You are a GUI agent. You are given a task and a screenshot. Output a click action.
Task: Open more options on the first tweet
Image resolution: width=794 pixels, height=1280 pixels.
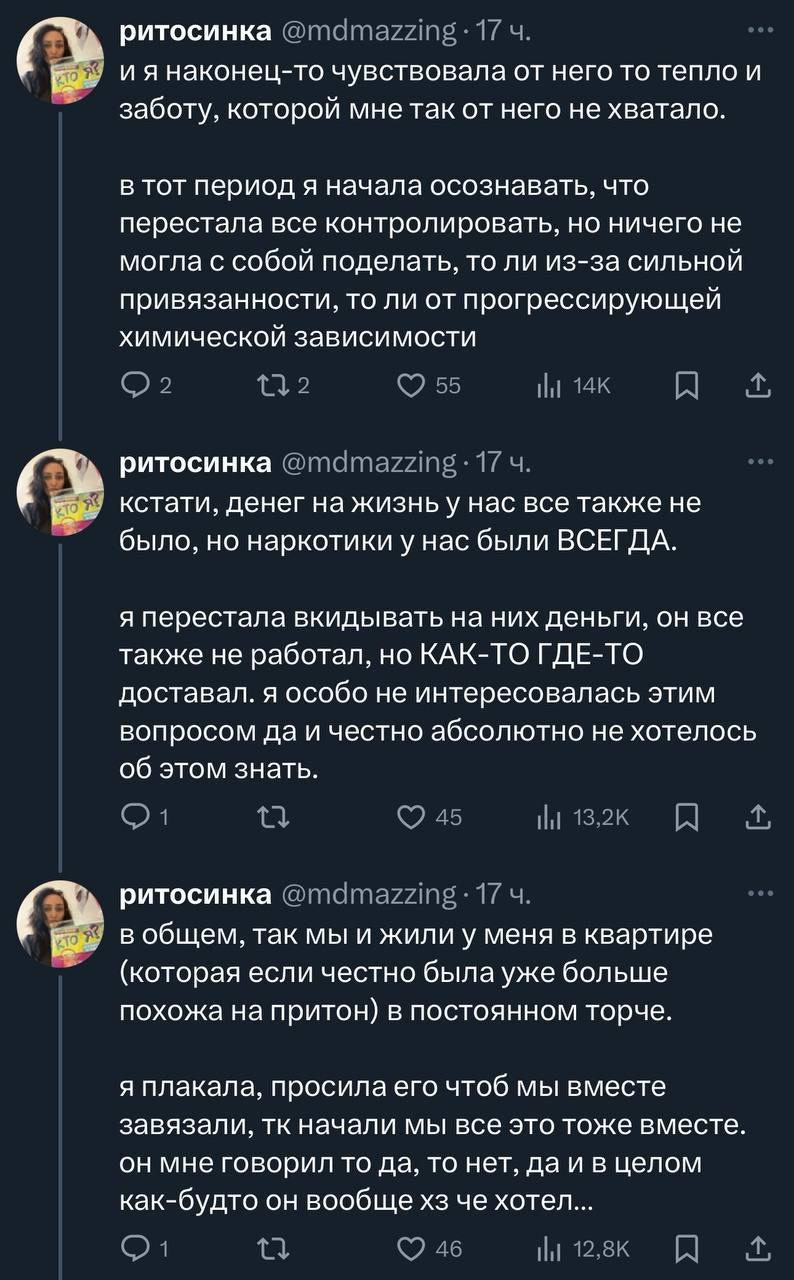tap(760, 31)
